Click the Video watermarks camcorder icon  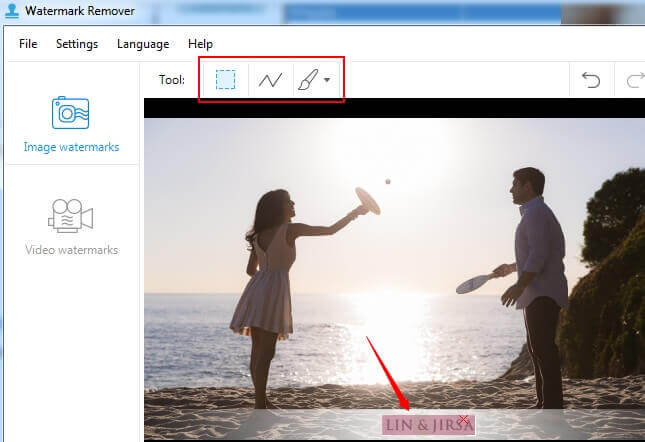[71, 215]
